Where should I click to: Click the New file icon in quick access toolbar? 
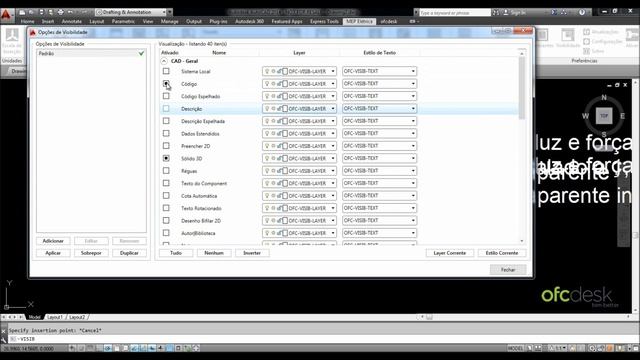(22, 12)
